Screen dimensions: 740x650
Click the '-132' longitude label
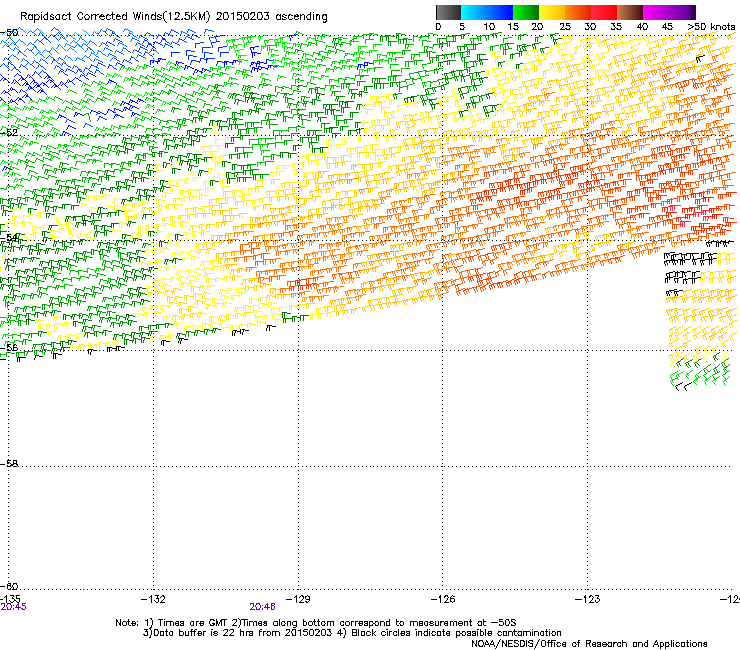pos(153,599)
